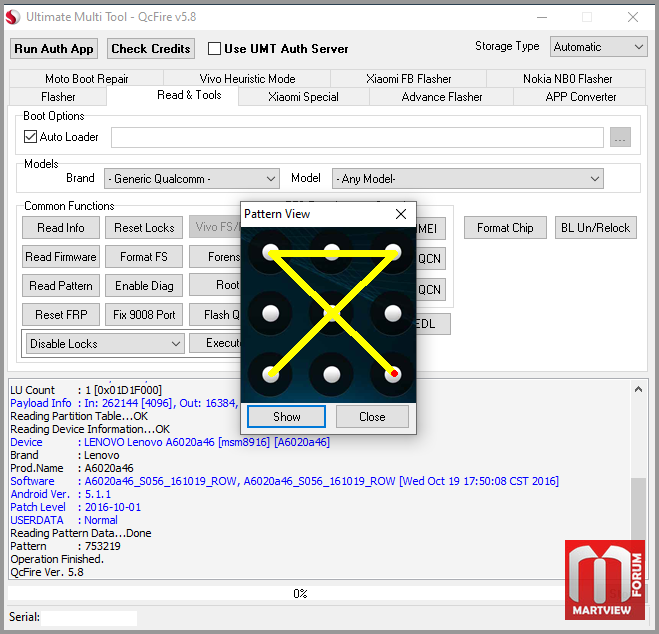Click the top-middle pattern dot
659x634 pixels.
(332, 253)
